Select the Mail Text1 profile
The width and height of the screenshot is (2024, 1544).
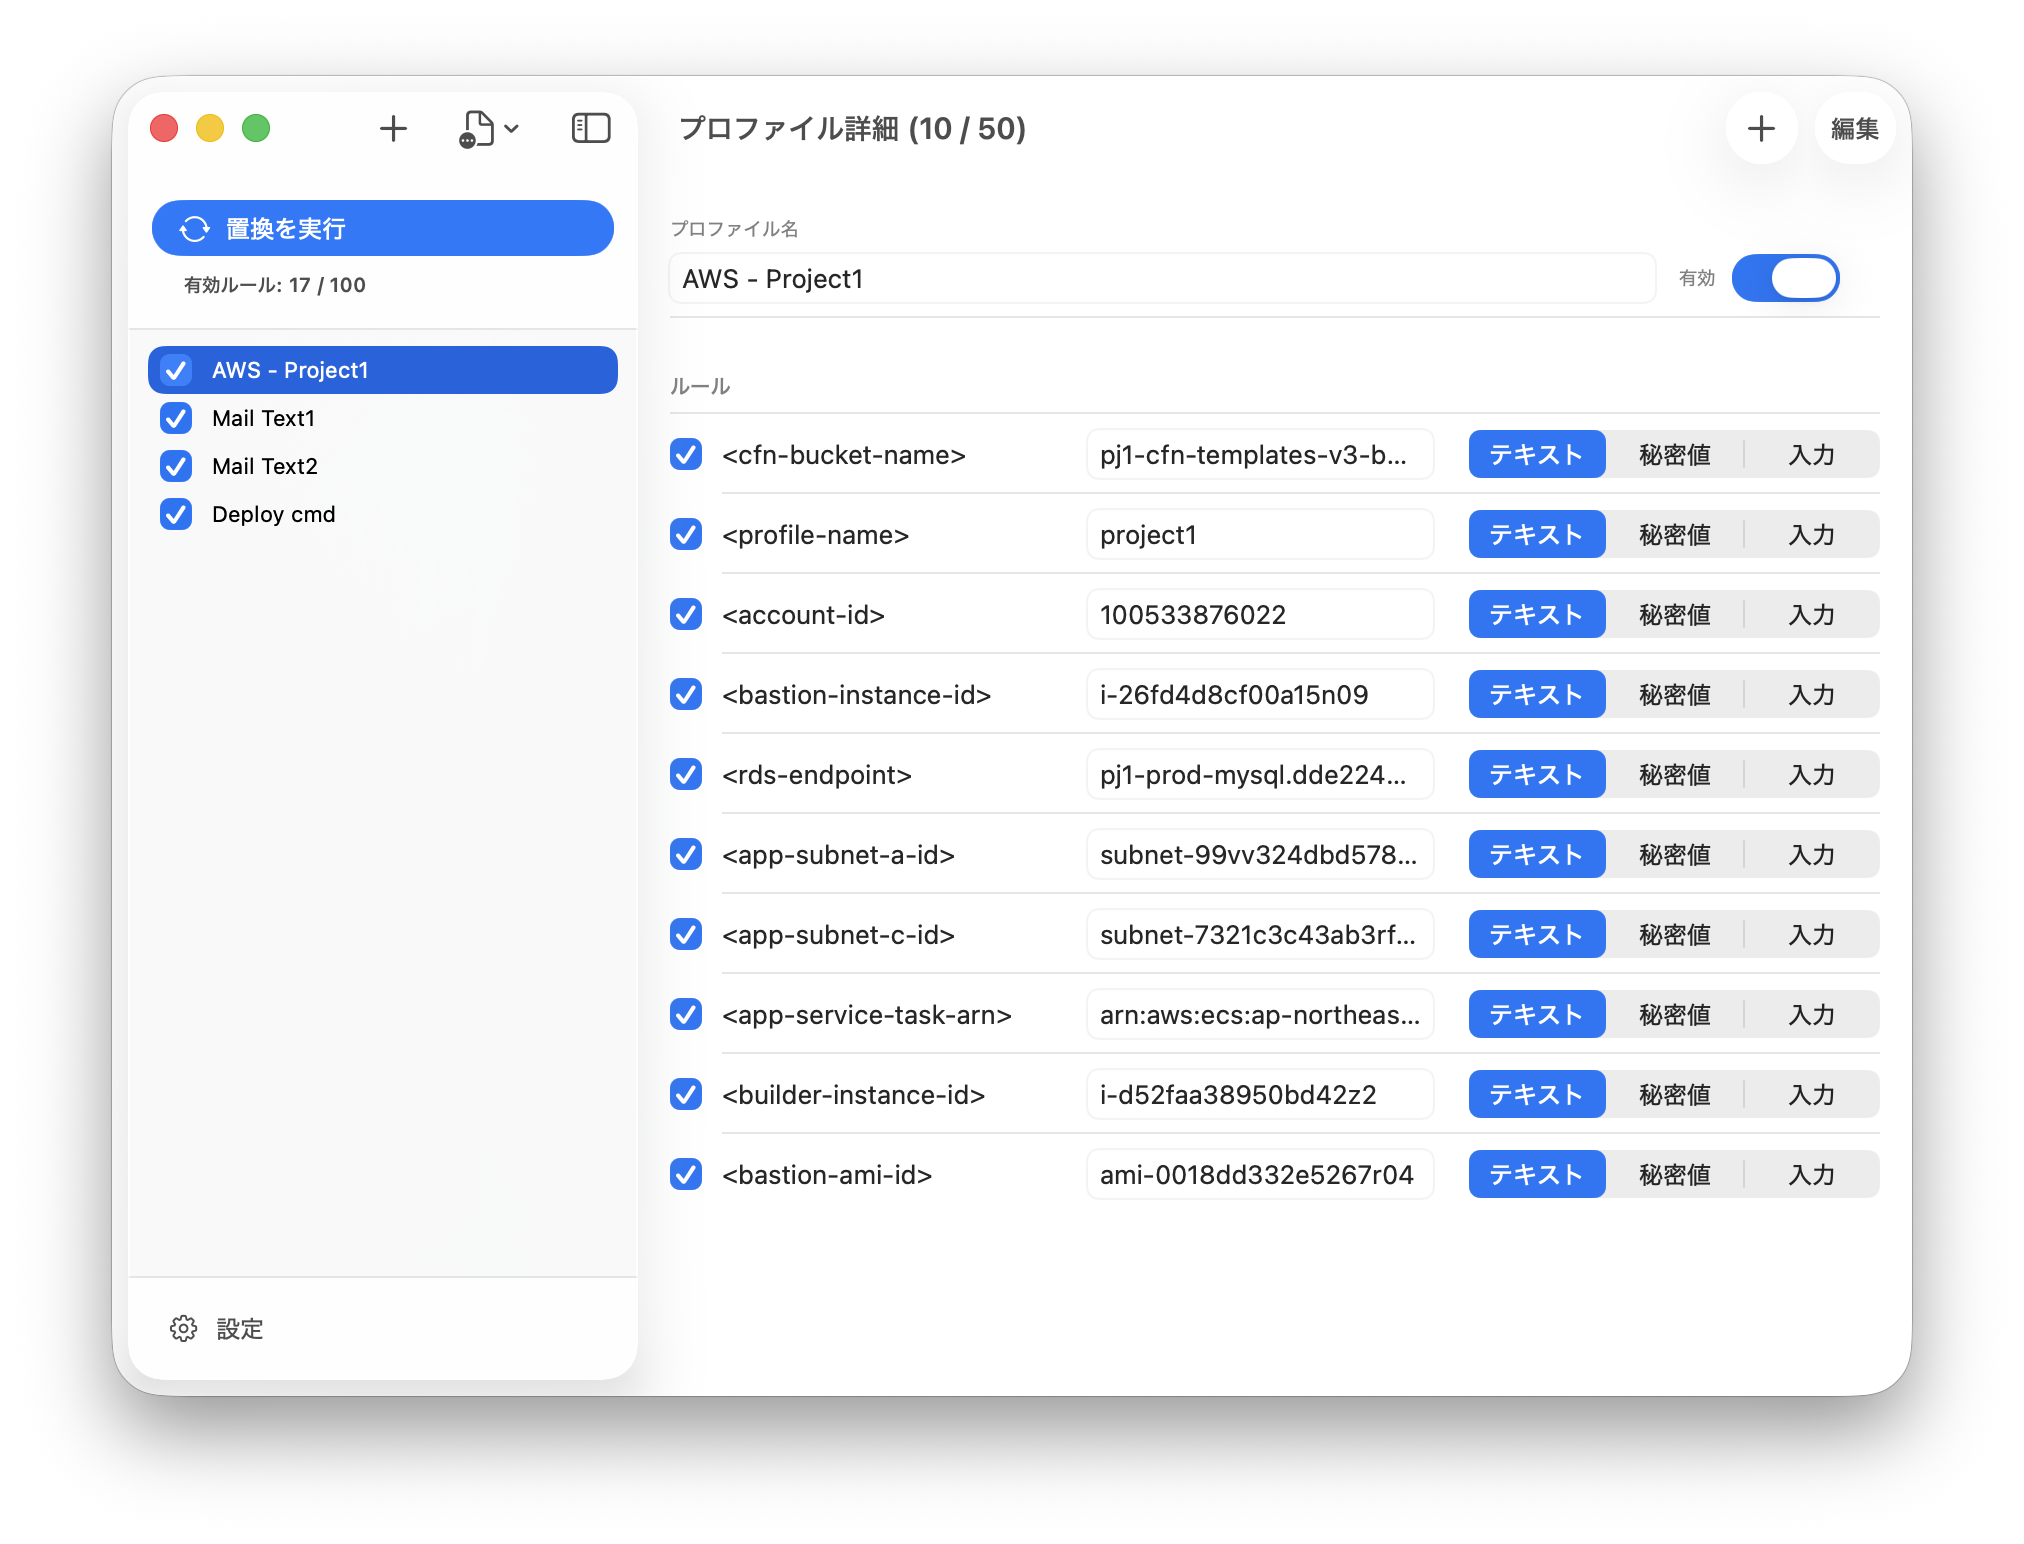383,418
